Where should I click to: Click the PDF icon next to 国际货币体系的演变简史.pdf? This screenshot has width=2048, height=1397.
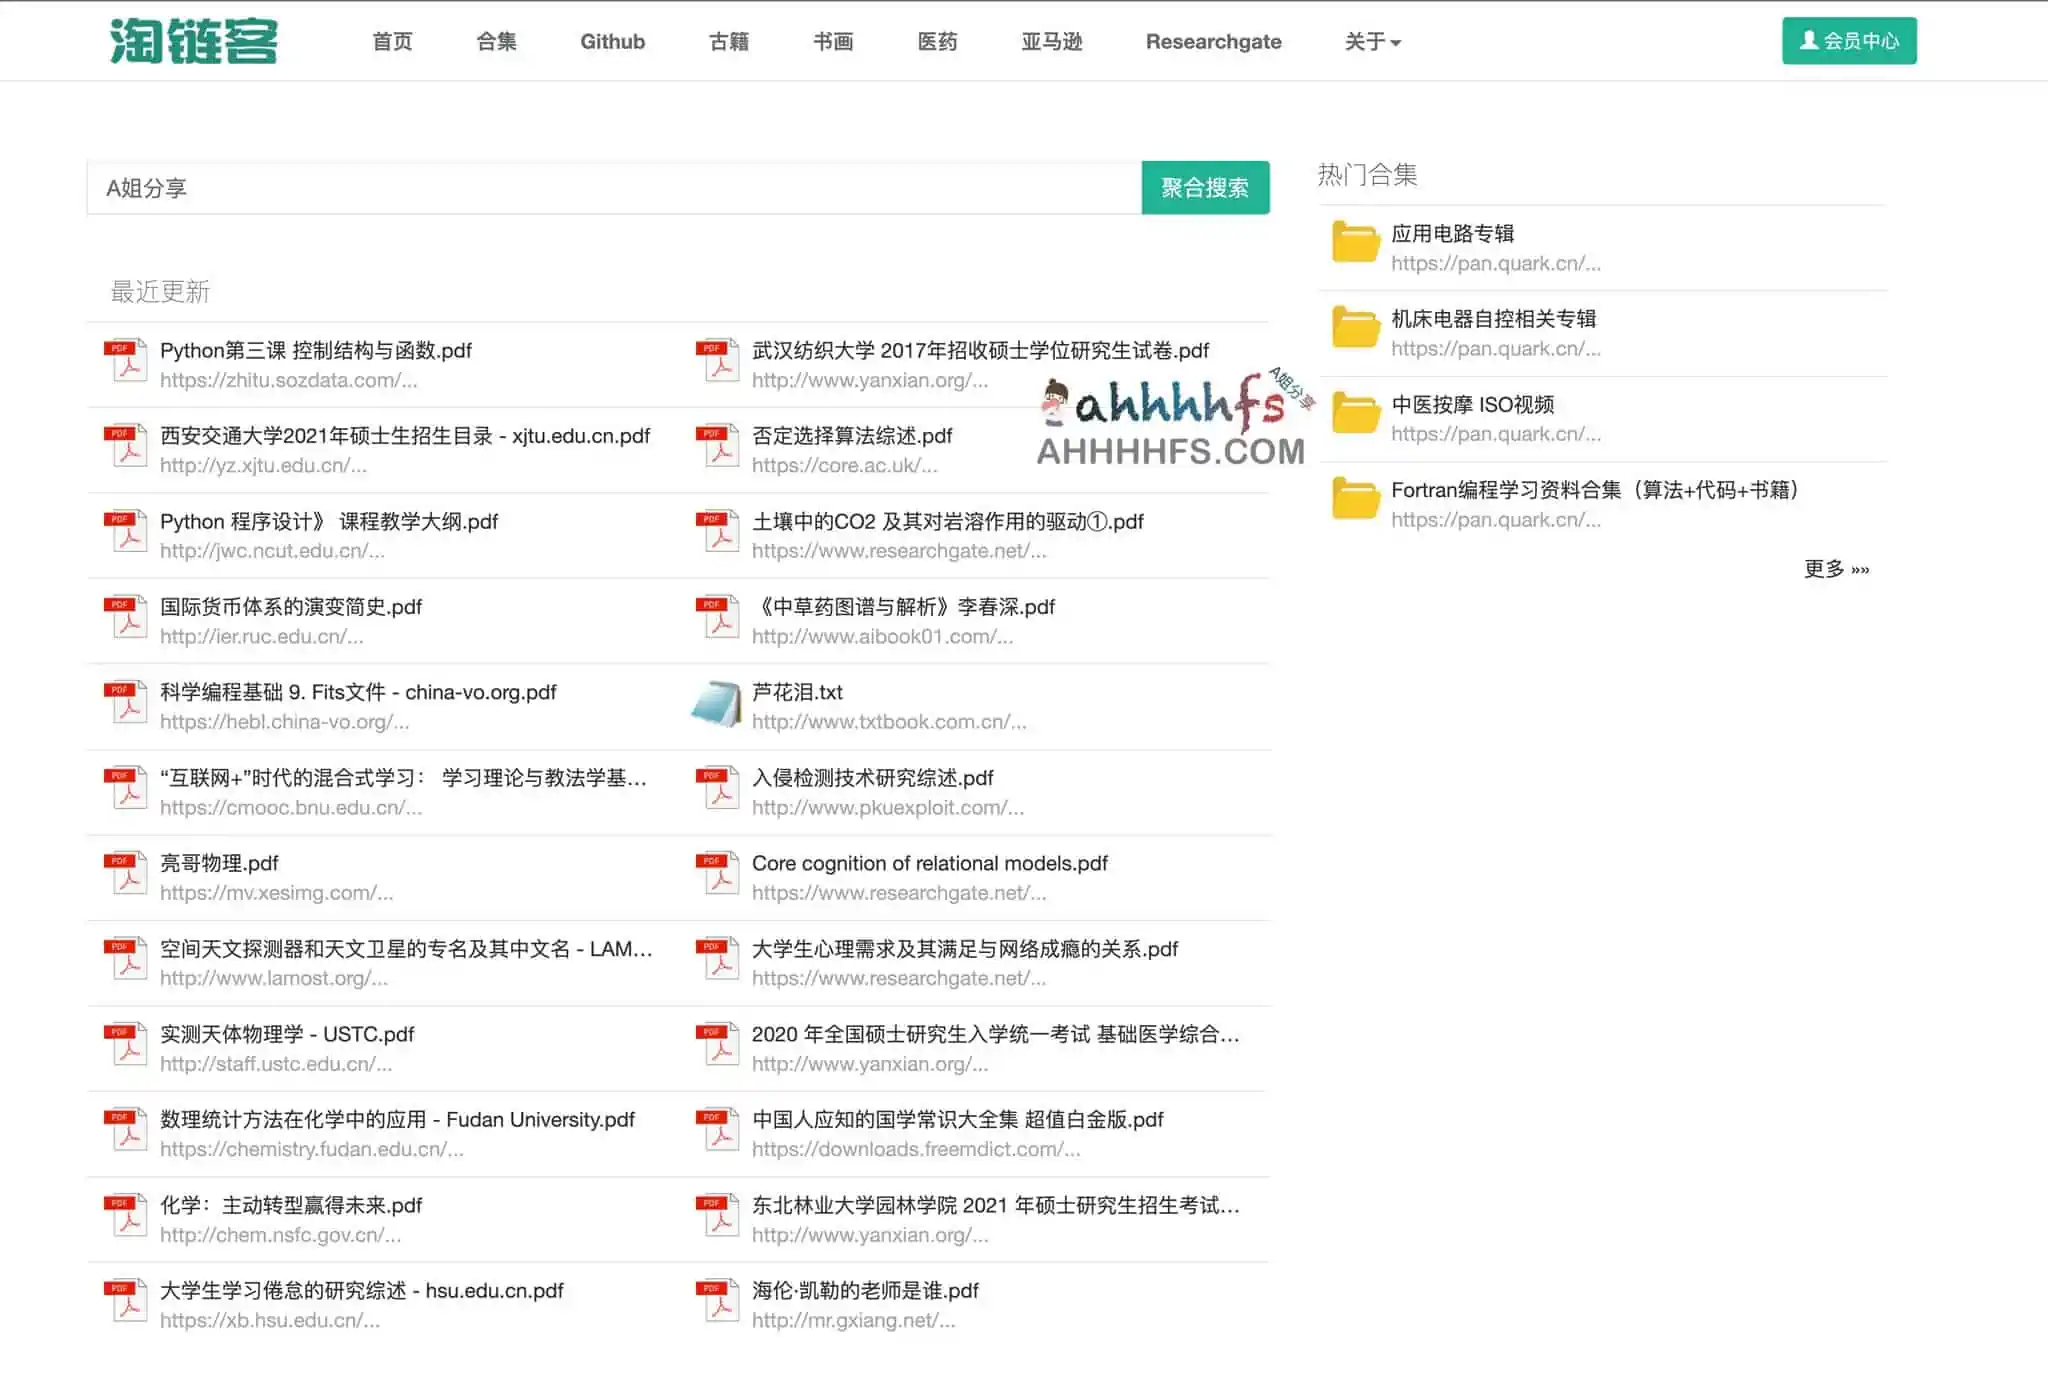[124, 617]
